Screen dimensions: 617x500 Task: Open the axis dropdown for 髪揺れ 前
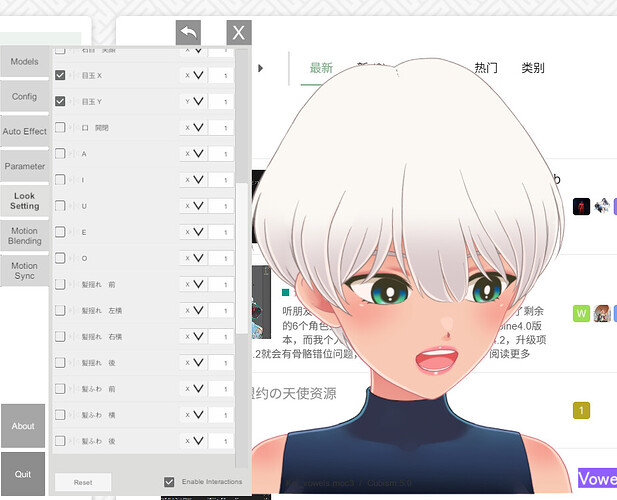tap(193, 284)
